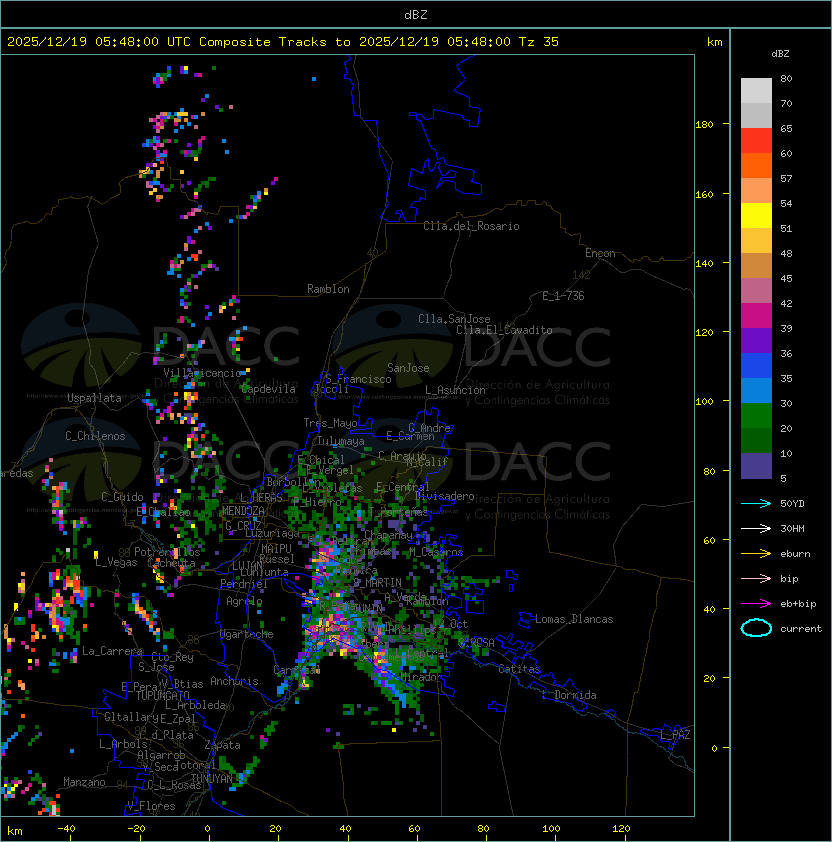Click the Clla.del_Rosario label
This screenshot has width=832, height=842.
471,226
